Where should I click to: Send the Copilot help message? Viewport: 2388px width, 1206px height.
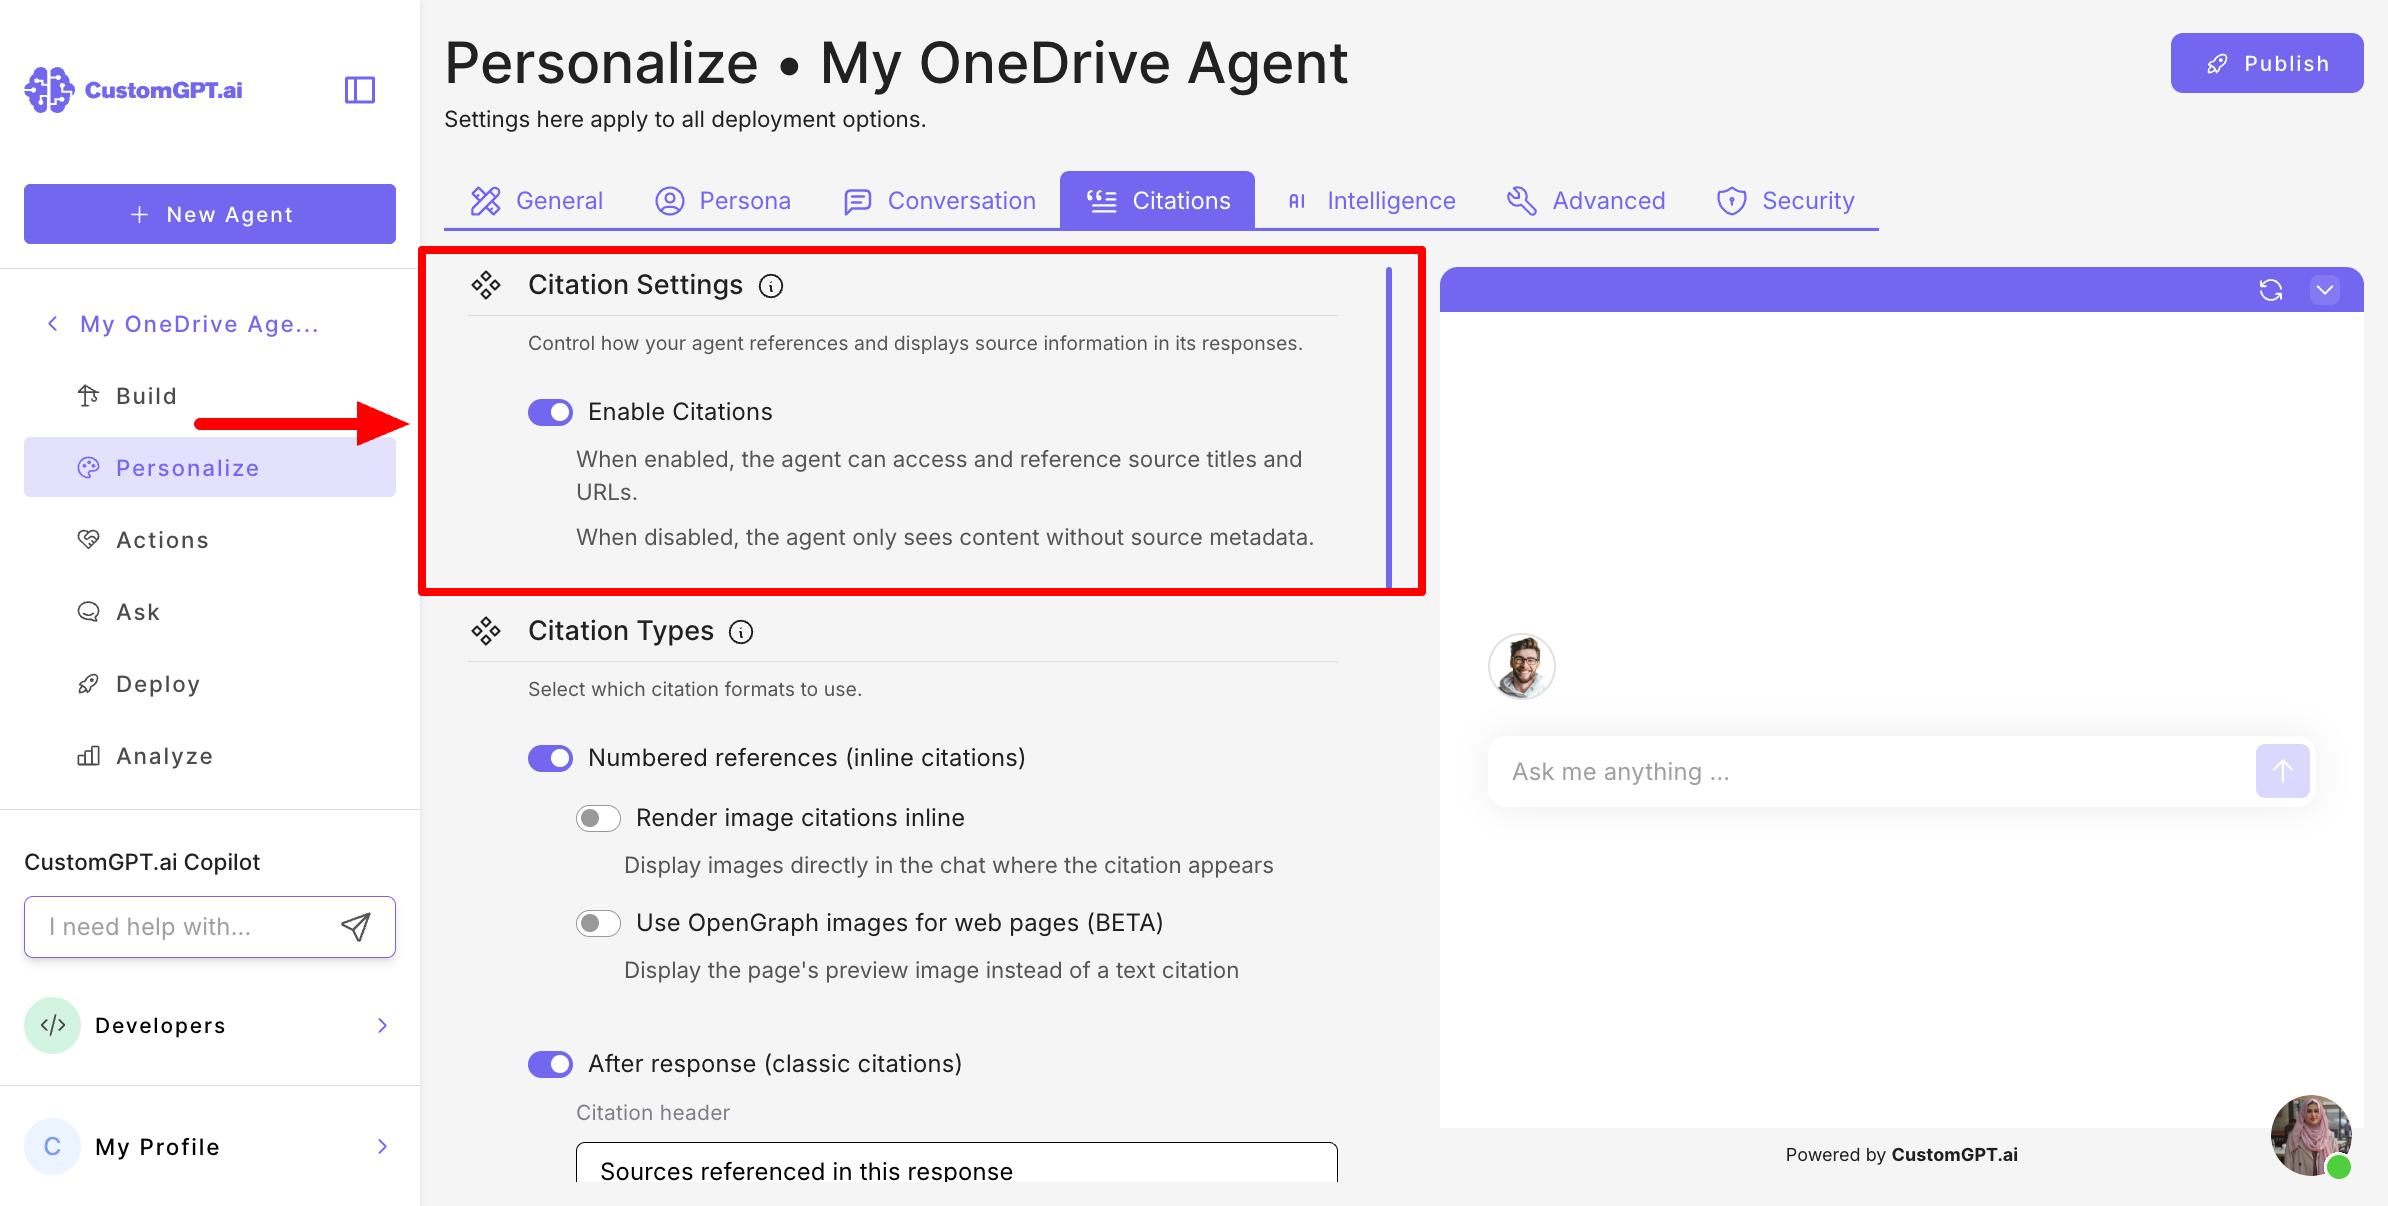click(356, 927)
